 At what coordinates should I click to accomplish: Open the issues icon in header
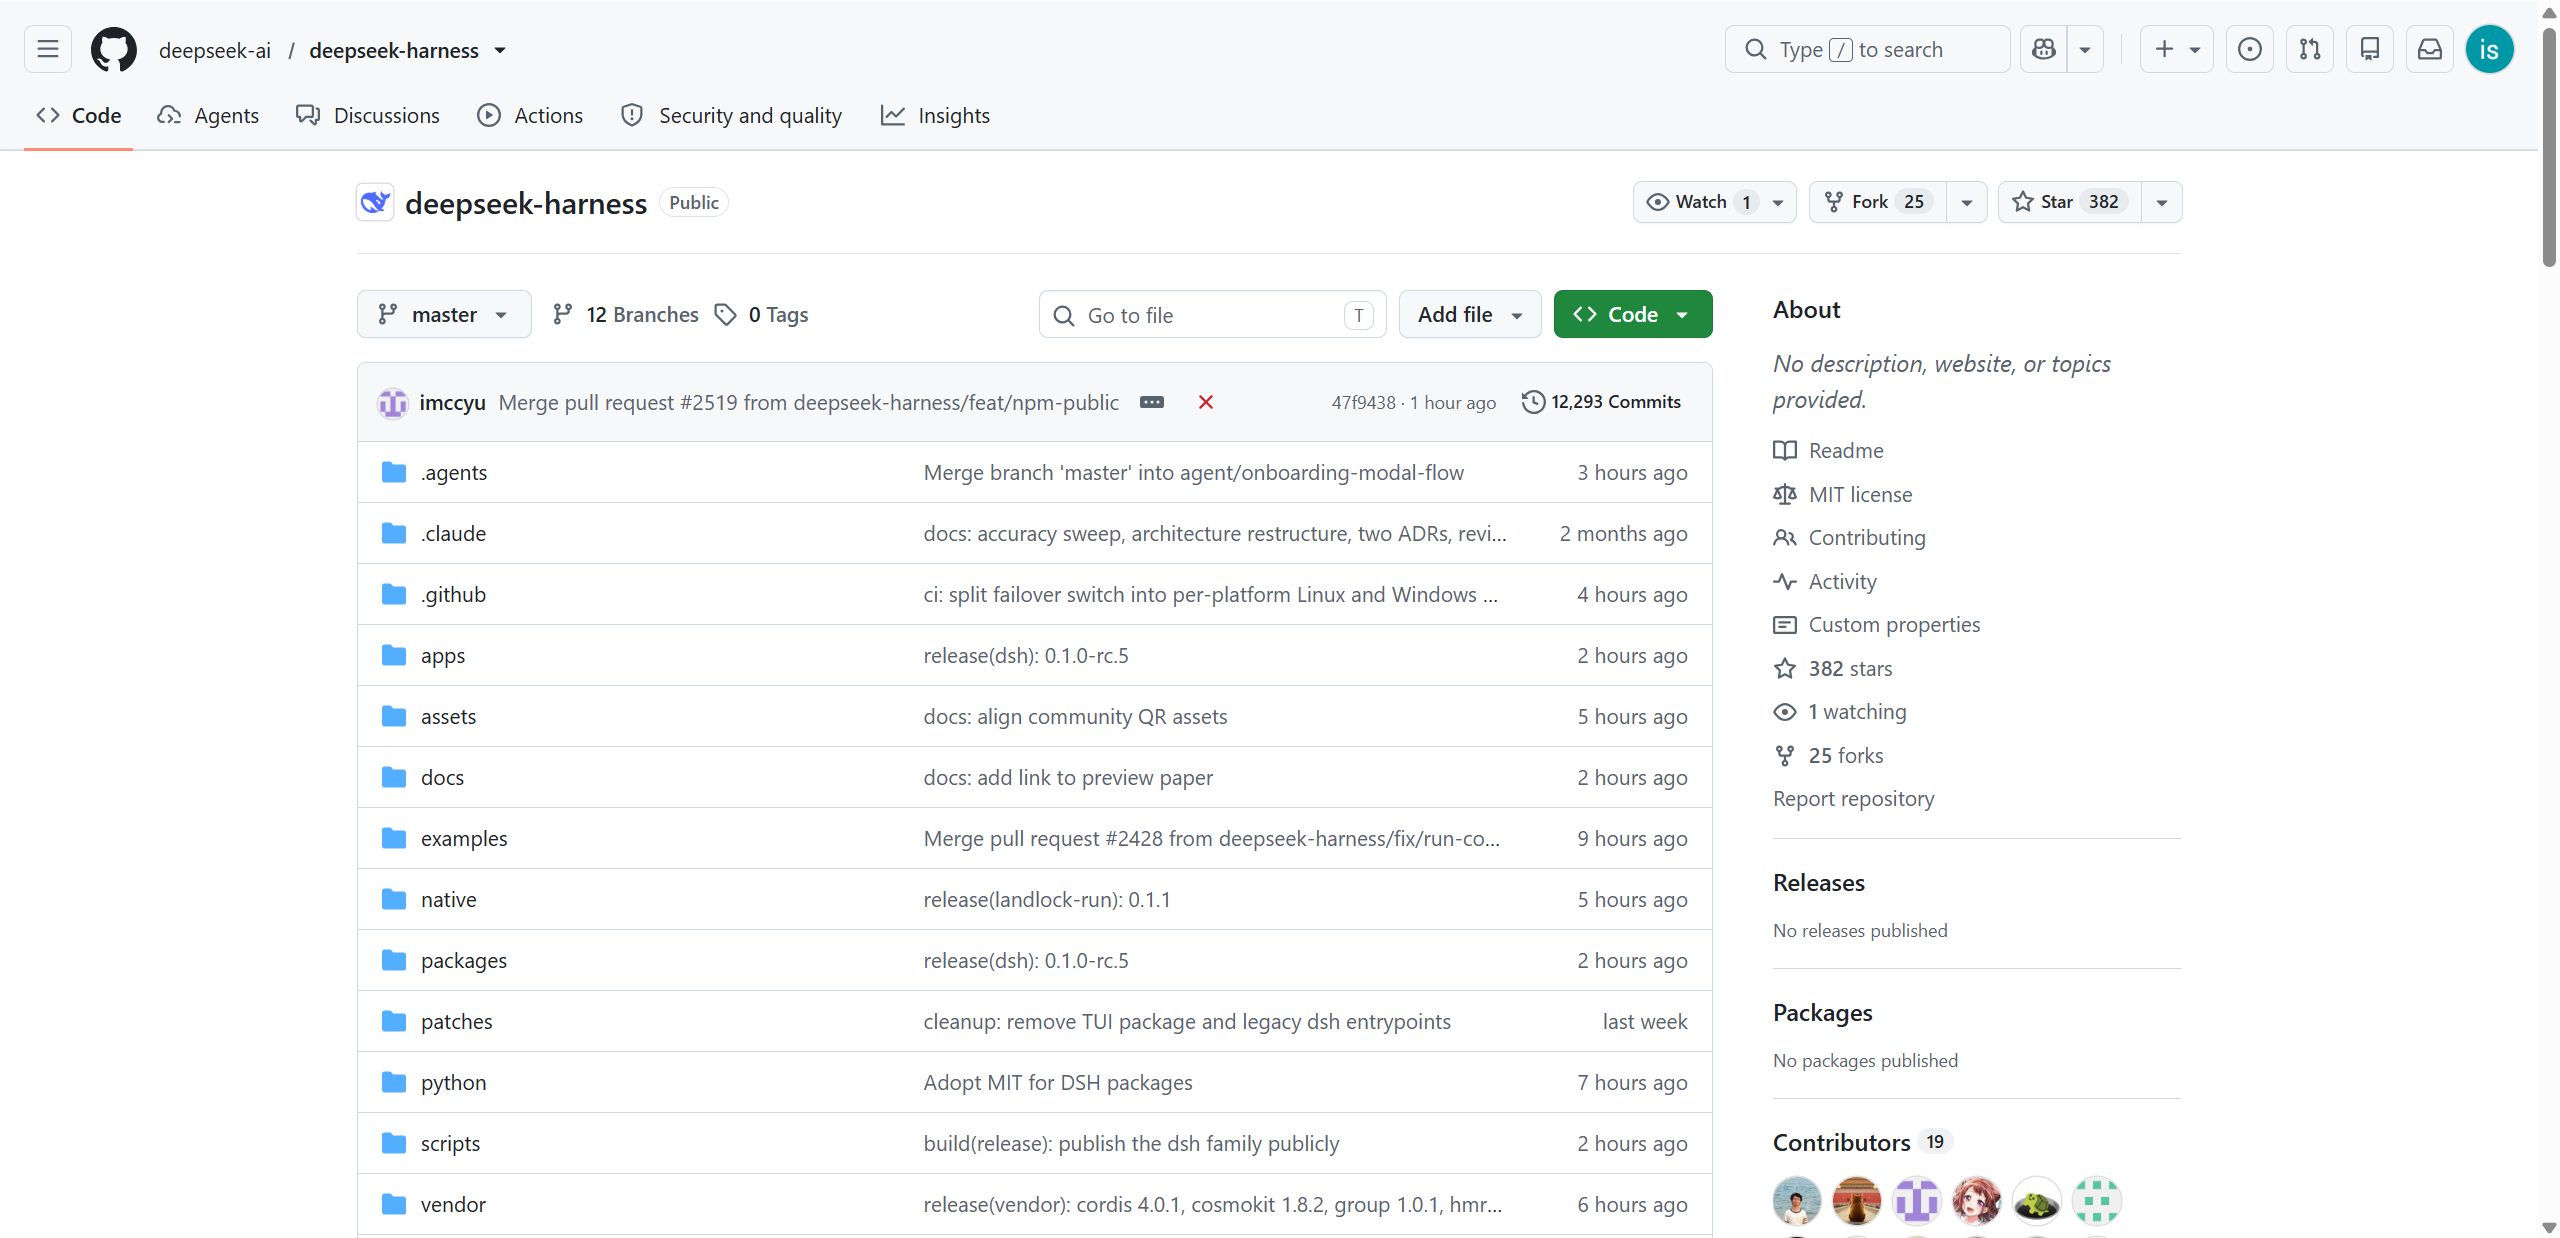click(x=2250, y=49)
